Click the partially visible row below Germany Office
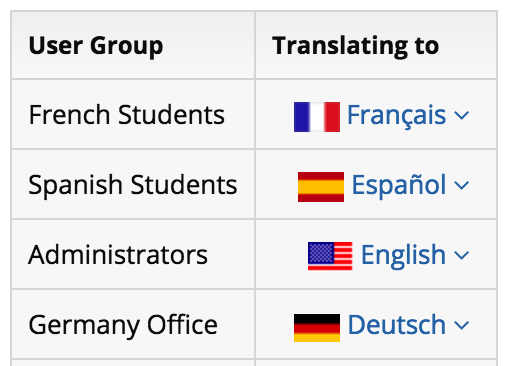 click(254, 363)
